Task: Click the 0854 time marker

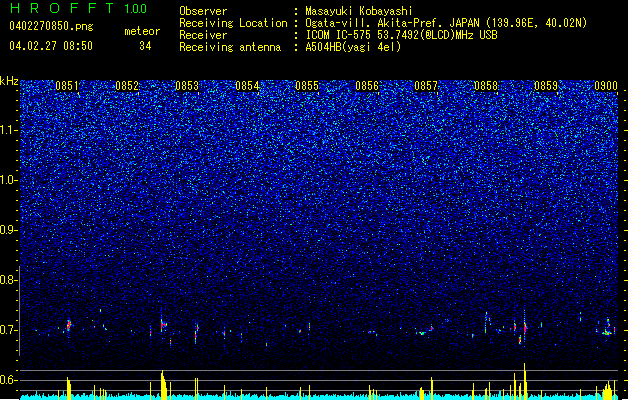Action: tap(247, 86)
